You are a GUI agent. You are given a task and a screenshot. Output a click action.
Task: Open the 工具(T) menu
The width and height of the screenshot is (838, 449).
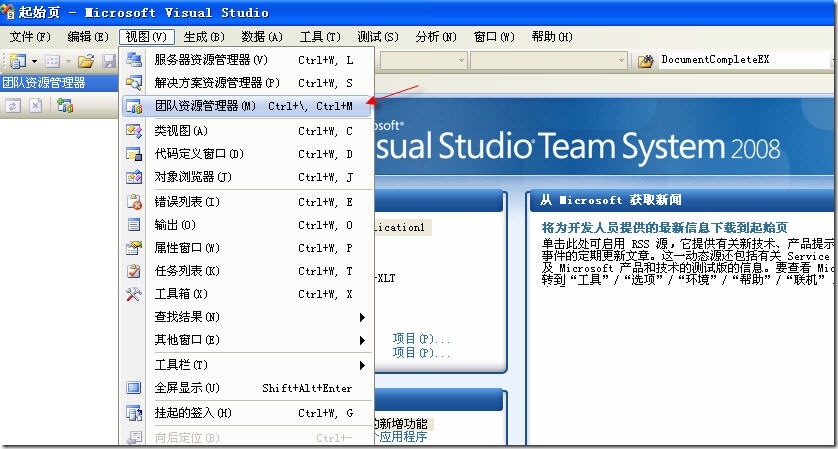click(x=320, y=37)
